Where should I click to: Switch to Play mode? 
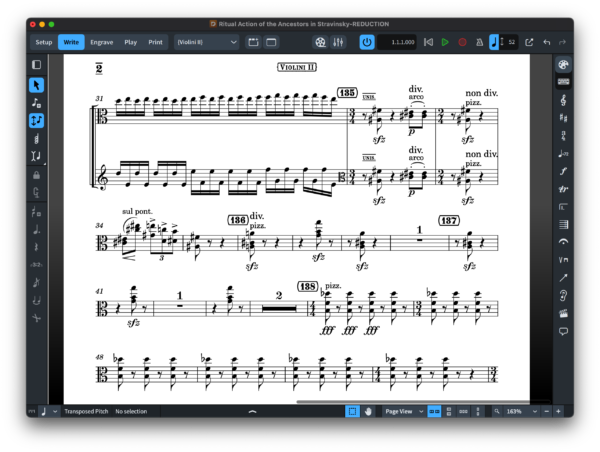click(130, 42)
